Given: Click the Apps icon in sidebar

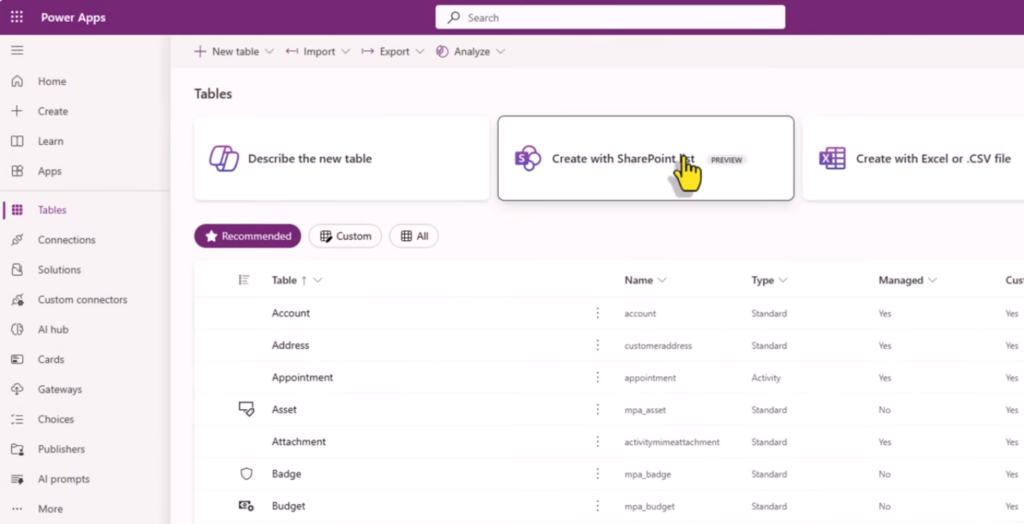Looking at the screenshot, I should tap(17, 171).
